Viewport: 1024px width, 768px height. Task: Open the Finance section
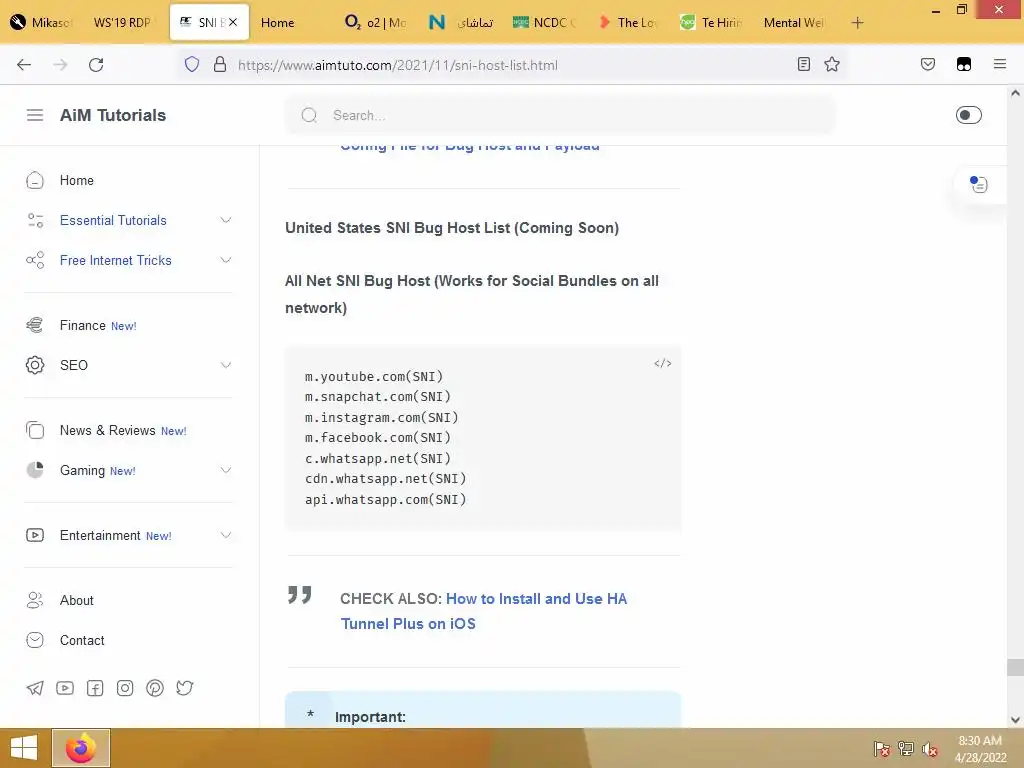click(82, 325)
